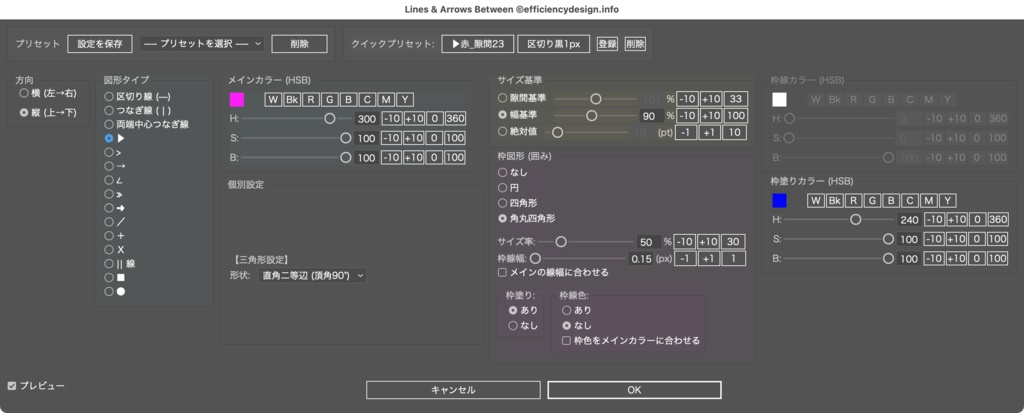Click the quick preset 登録 button

(607, 44)
